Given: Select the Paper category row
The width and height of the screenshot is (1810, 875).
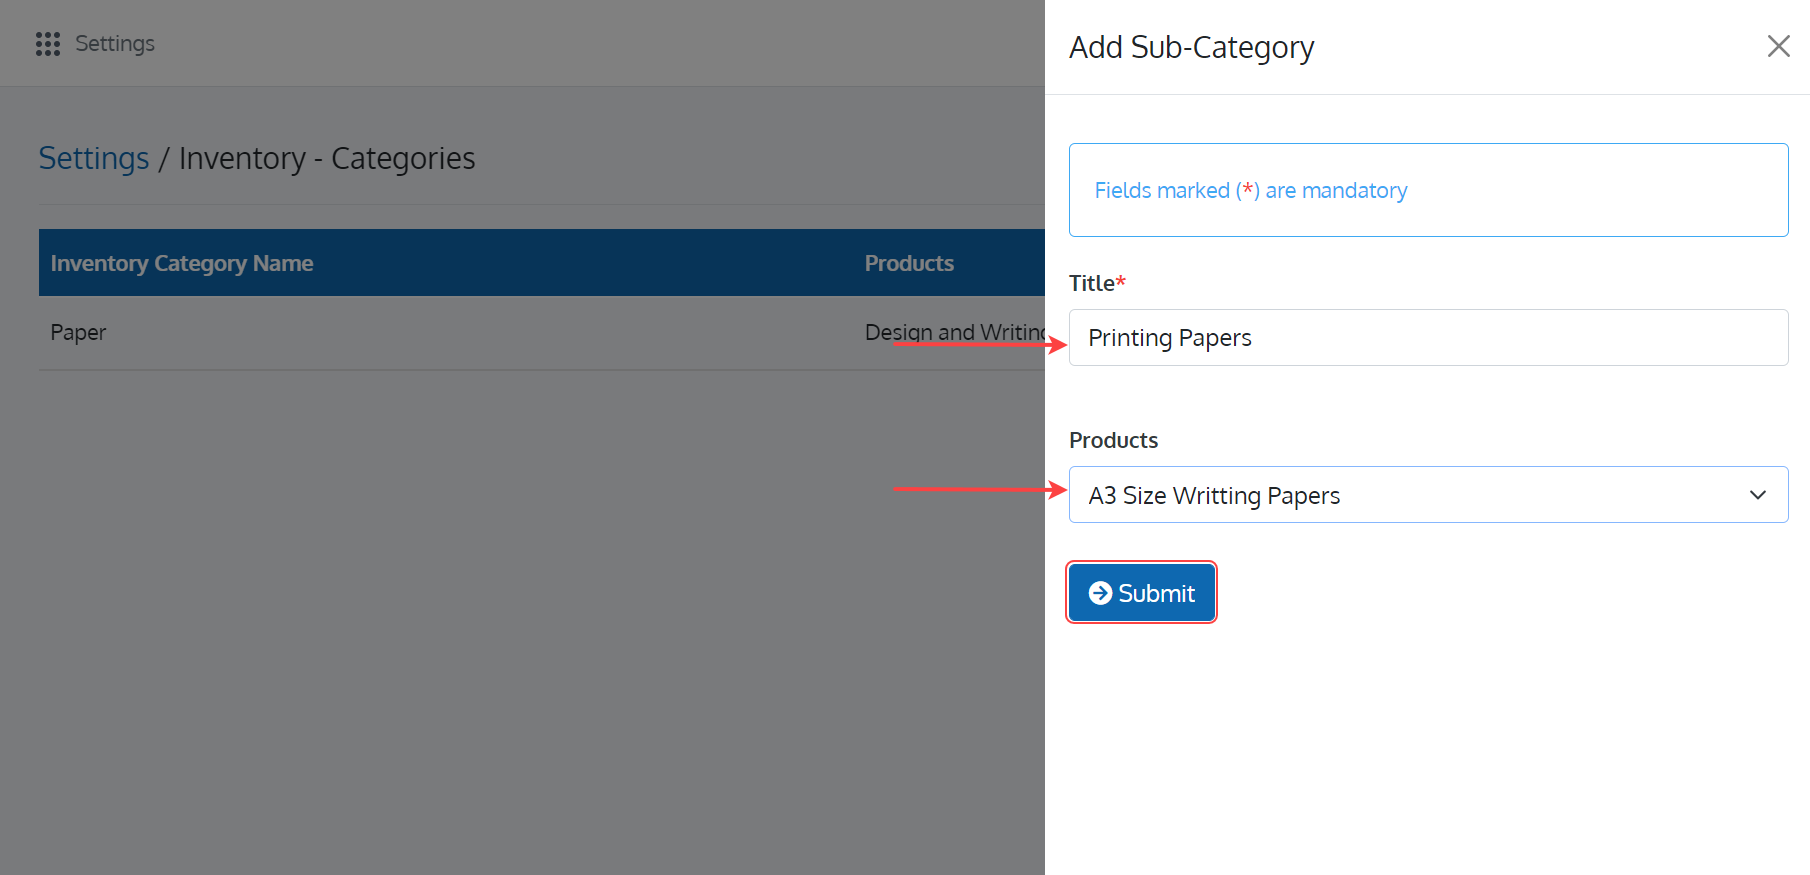Looking at the screenshot, I should coord(78,333).
